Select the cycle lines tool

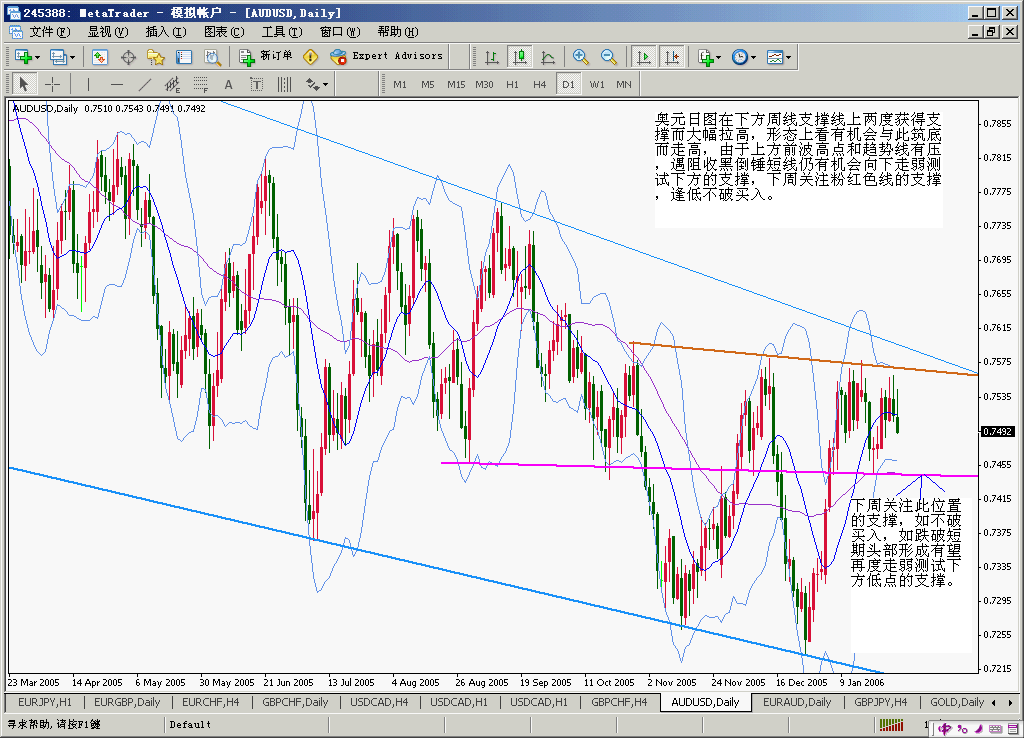[285, 84]
